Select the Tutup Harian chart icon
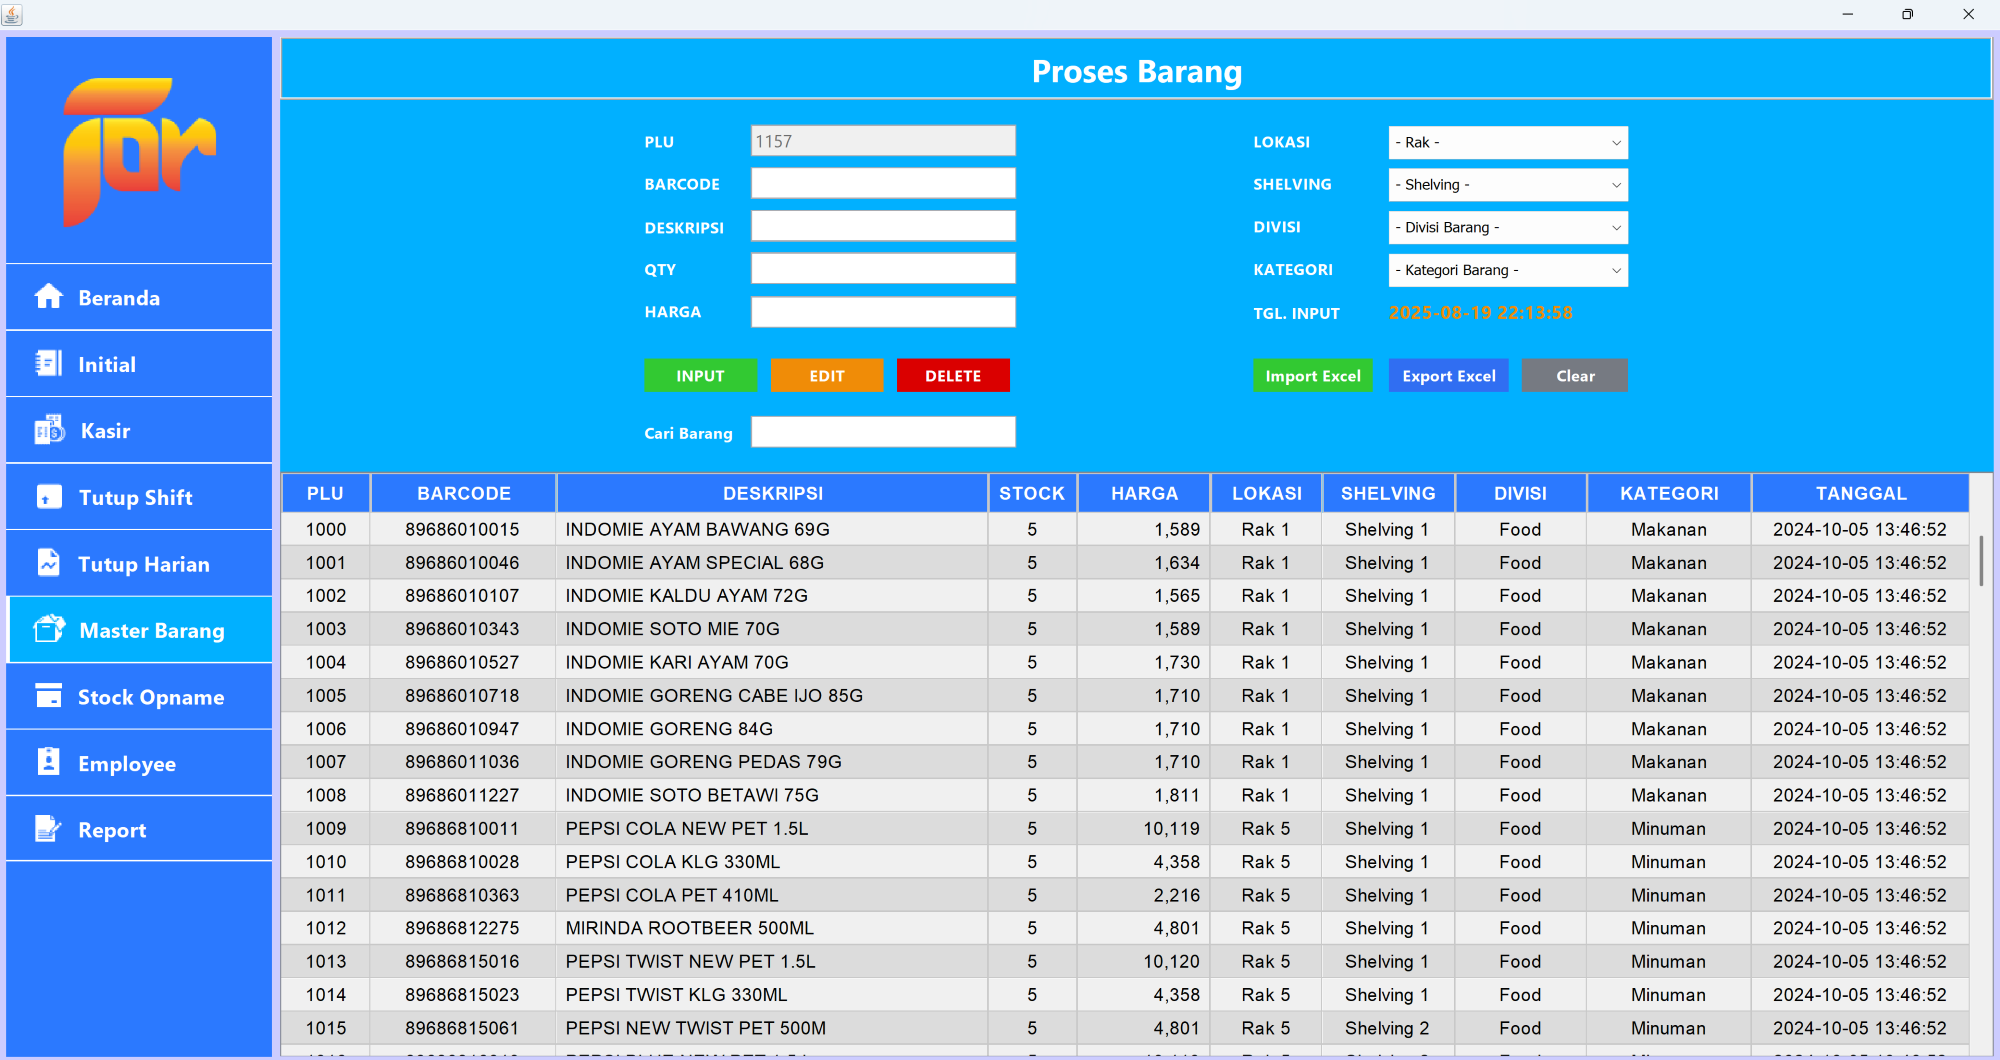 (49, 563)
